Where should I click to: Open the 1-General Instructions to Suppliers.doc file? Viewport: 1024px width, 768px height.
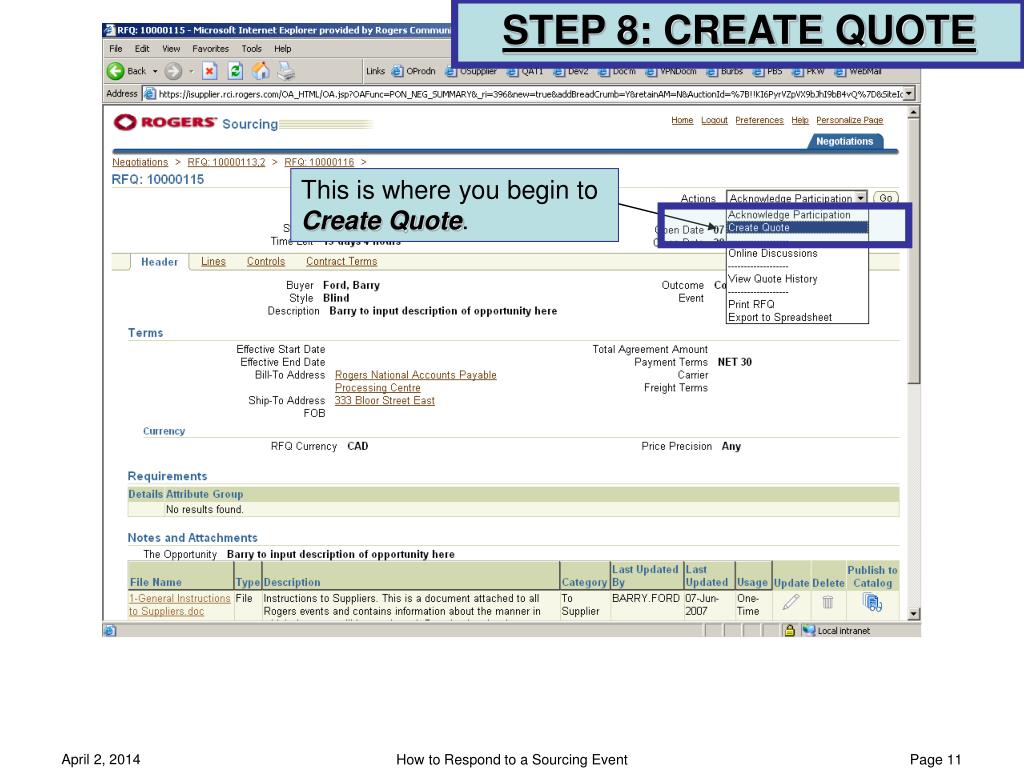coord(179,605)
